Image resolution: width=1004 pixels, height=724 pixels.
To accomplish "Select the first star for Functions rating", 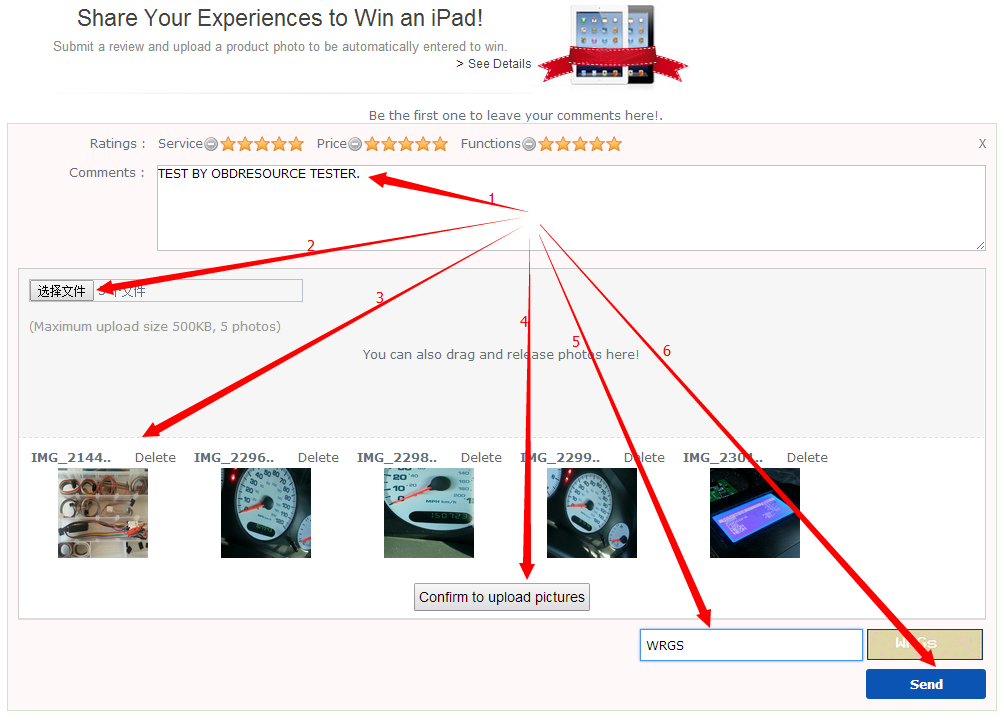I will point(546,144).
